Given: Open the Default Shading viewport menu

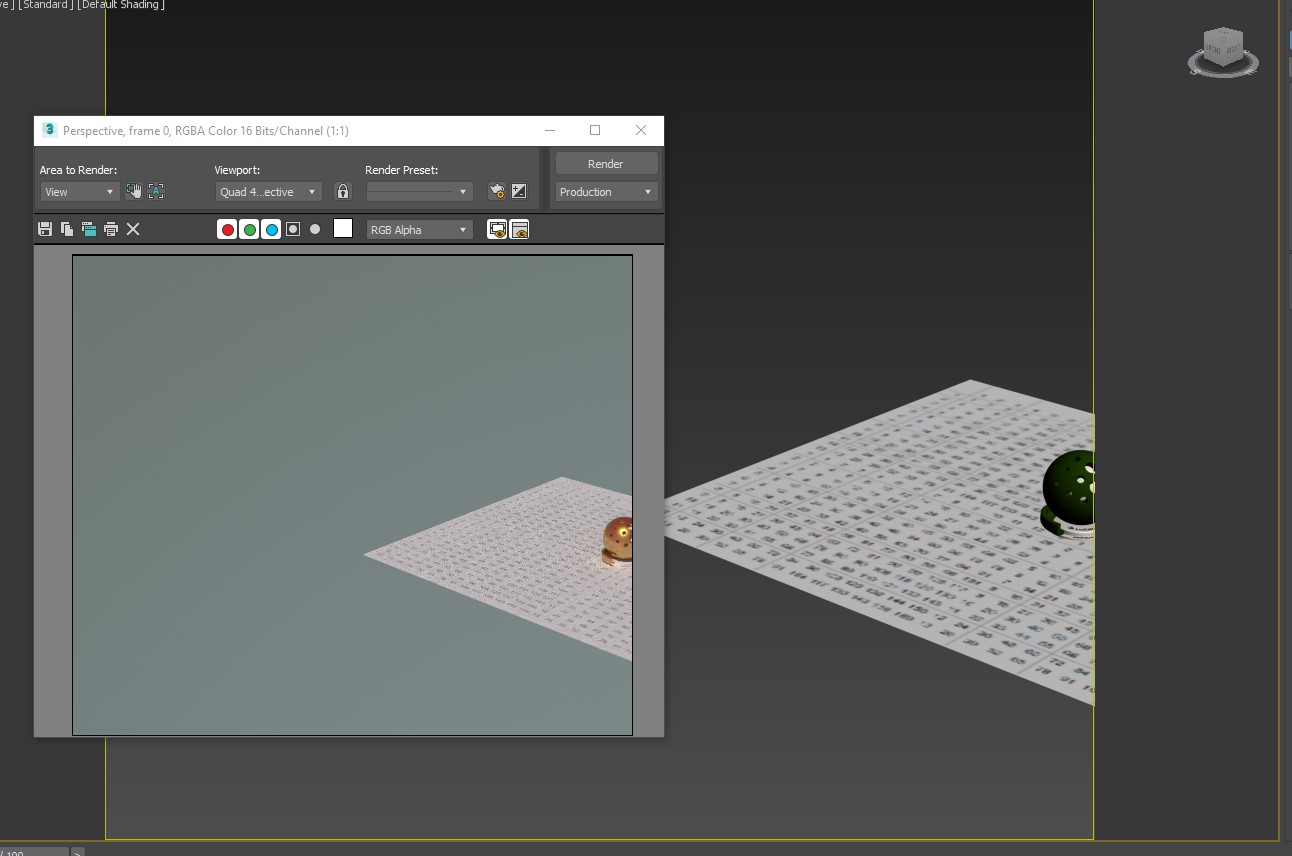Looking at the screenshot, I should click(121, 5).
